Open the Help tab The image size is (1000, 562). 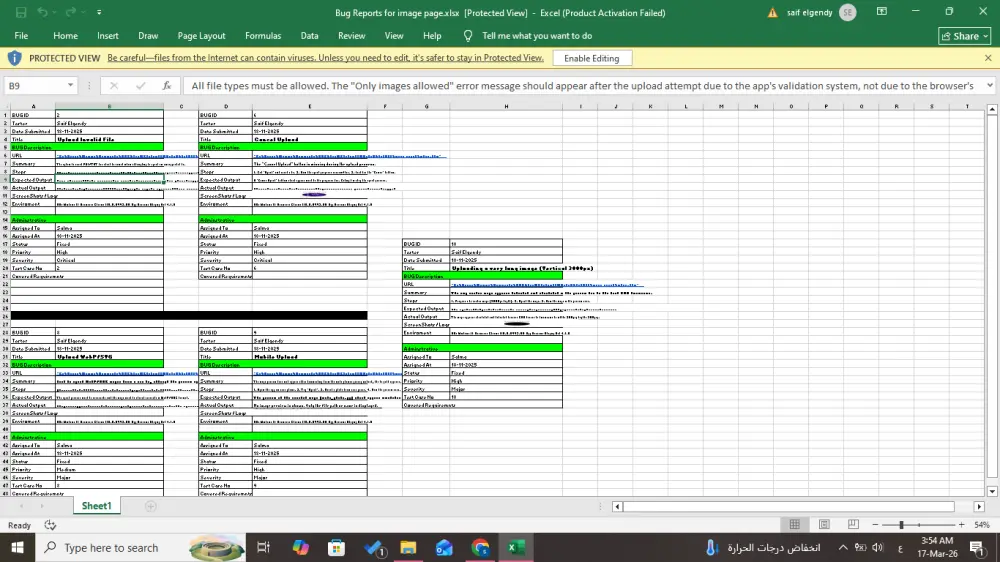click(432, 36)
